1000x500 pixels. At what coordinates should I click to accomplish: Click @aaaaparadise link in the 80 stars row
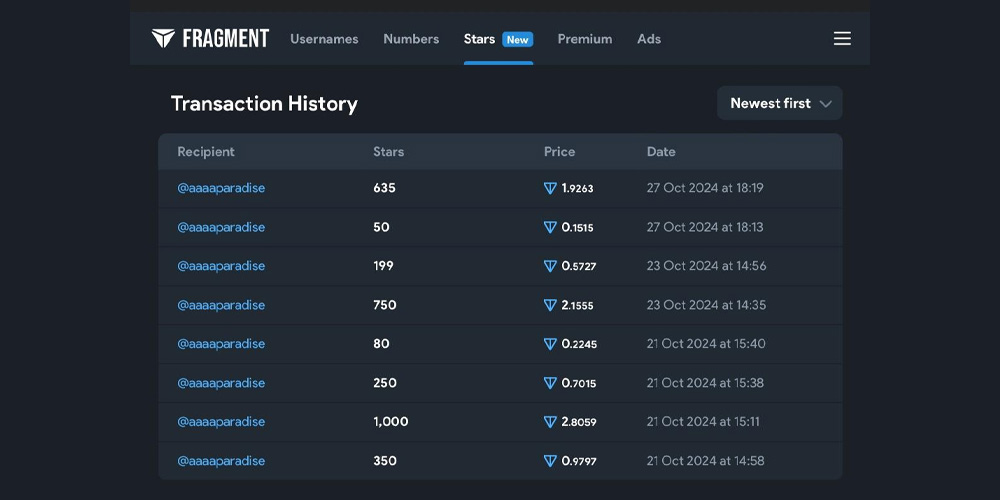click(221, 344)
